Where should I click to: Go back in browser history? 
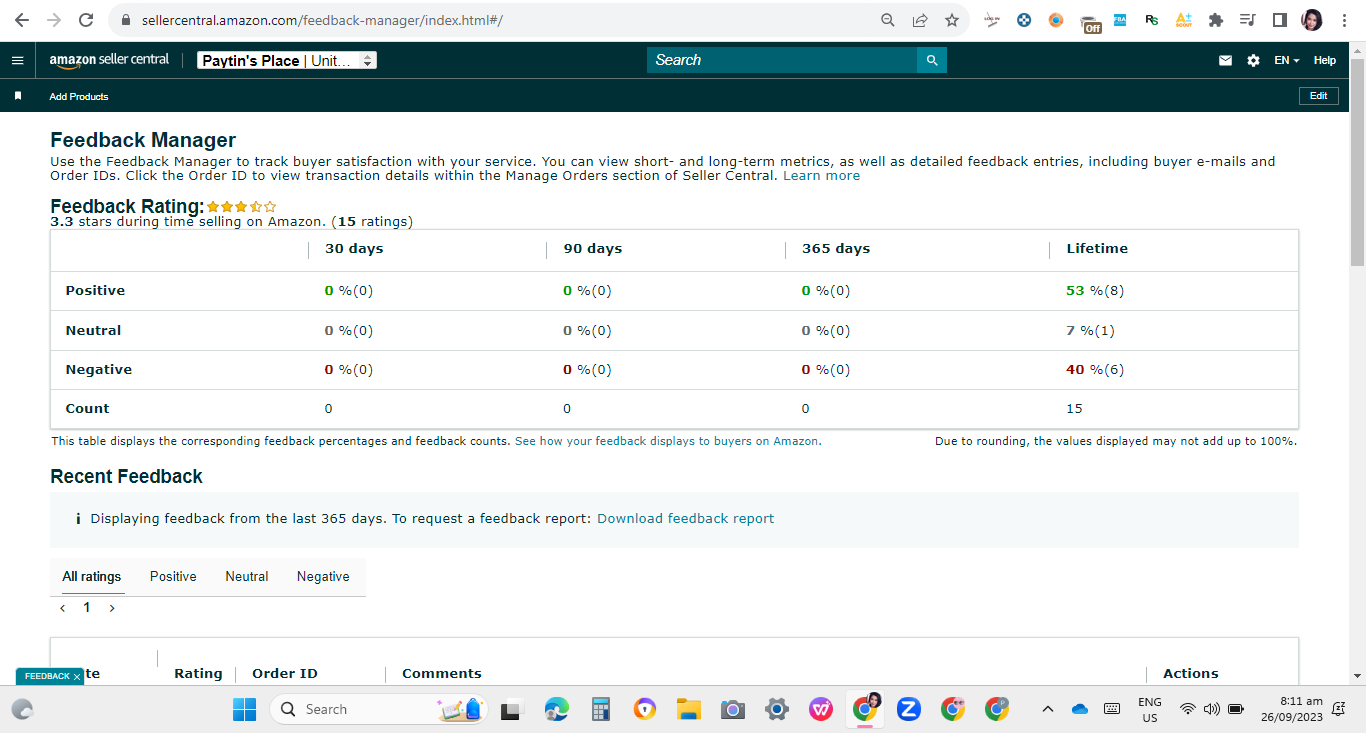point(22,20)
